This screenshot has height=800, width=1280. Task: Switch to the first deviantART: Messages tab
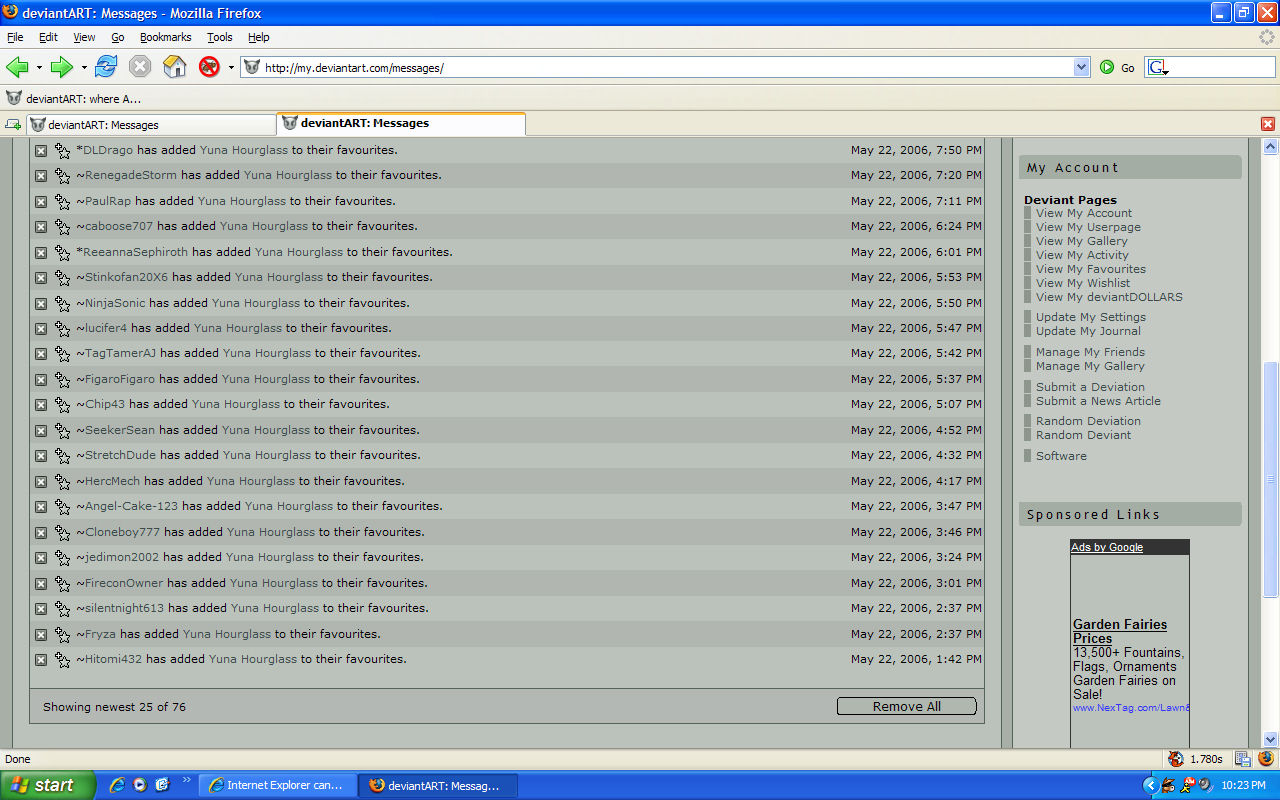pos(150,125)
